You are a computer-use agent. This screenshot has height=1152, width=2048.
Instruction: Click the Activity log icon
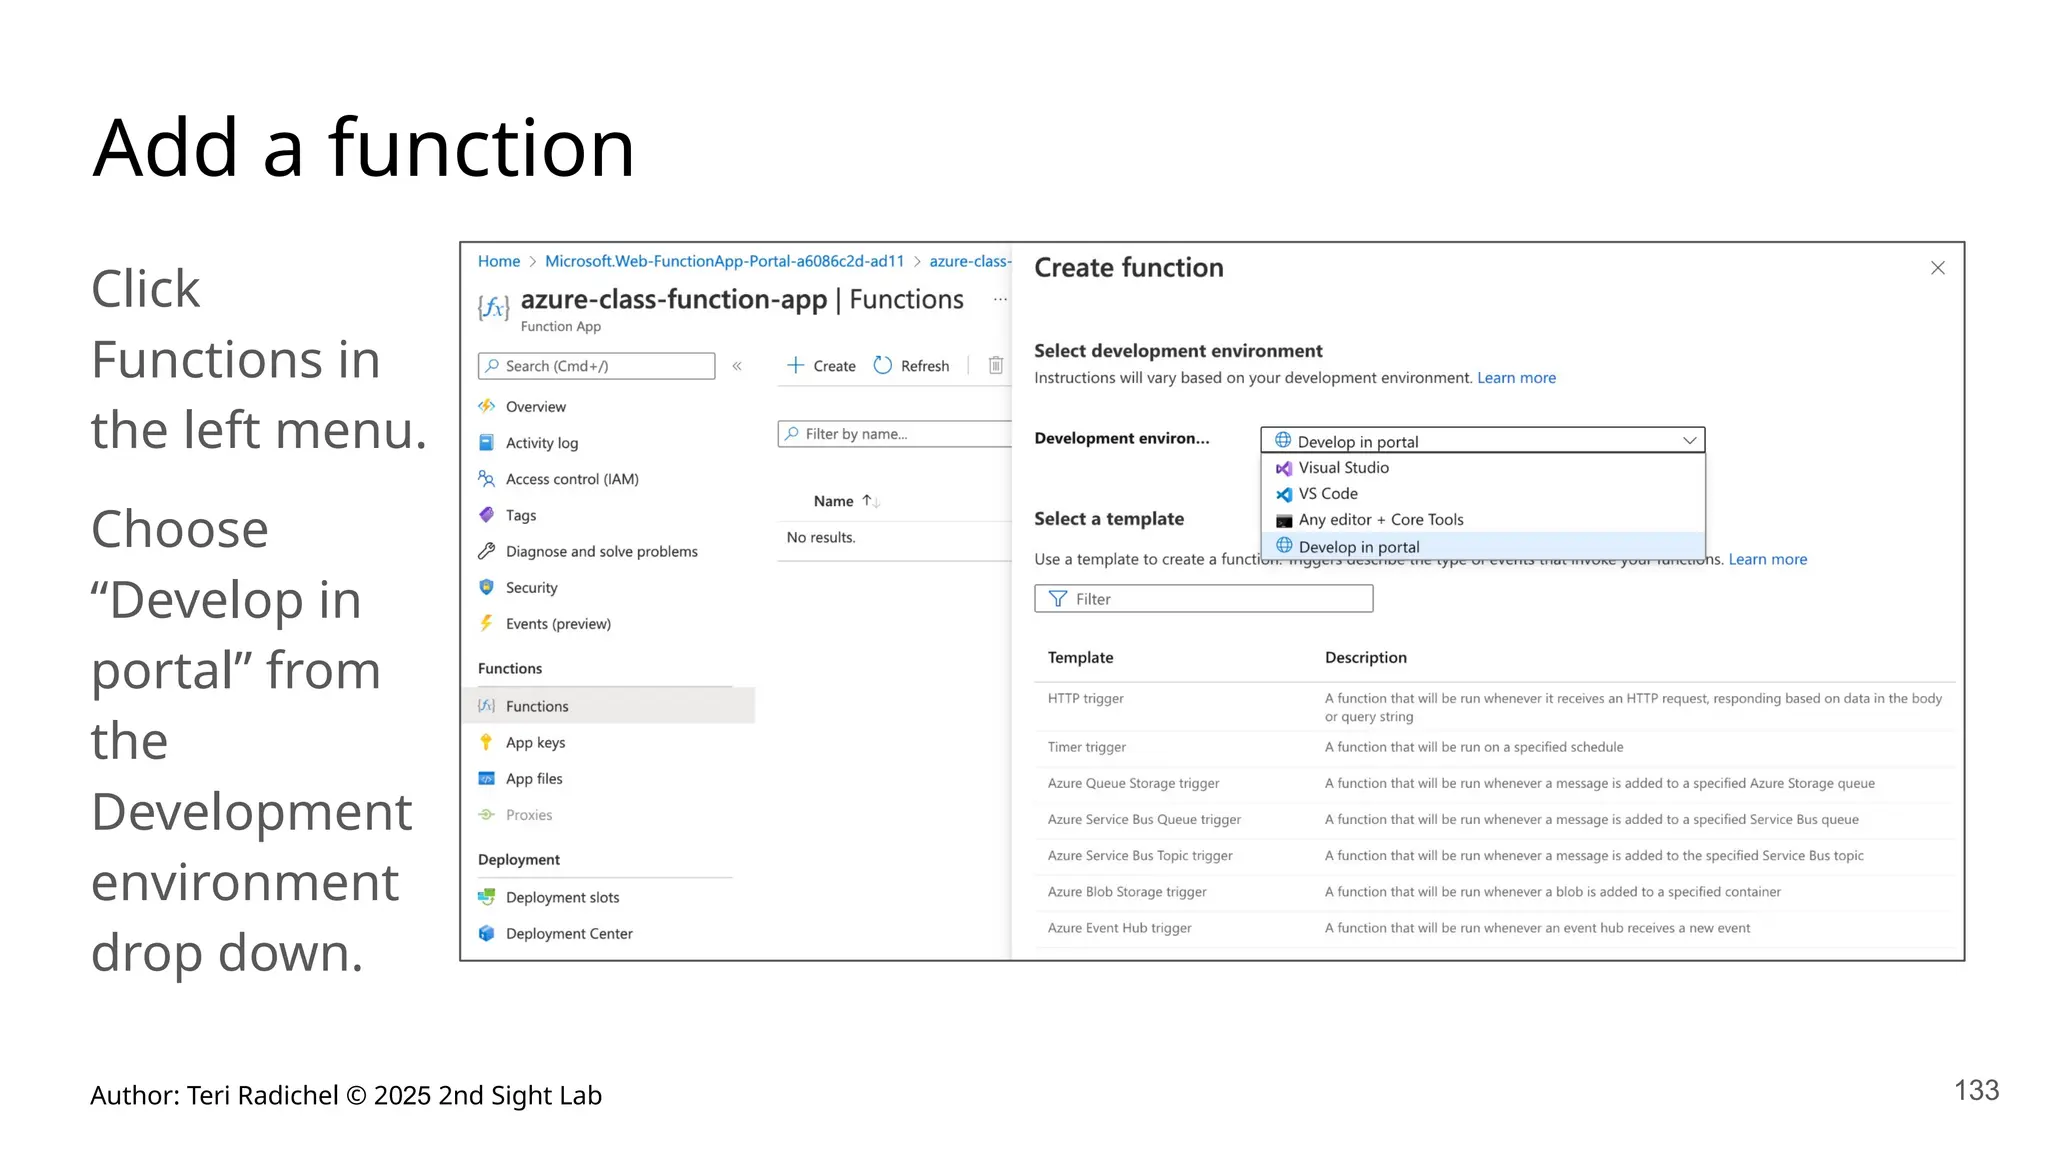click(x=487, y=442)
